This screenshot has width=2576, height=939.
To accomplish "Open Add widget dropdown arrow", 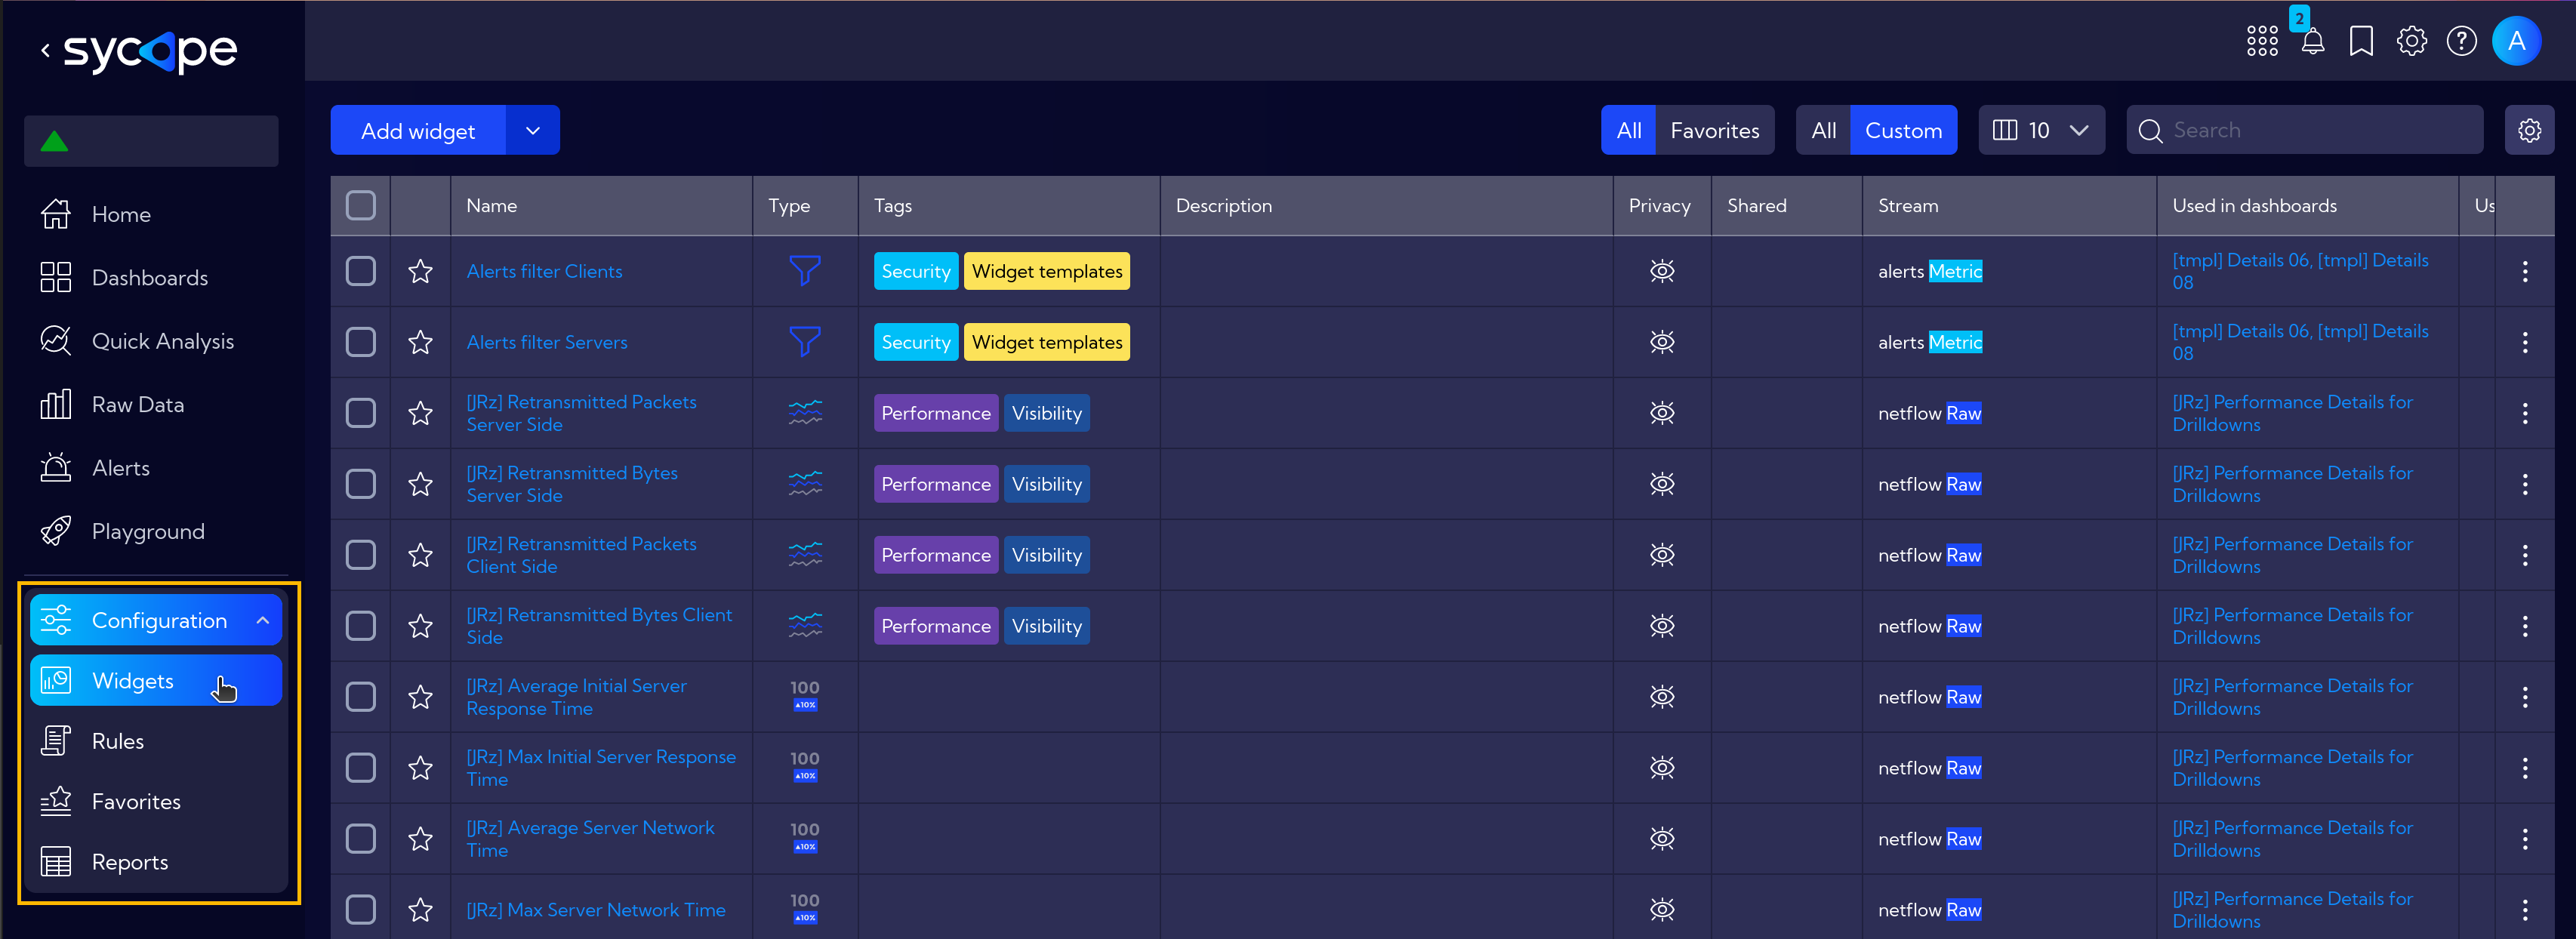I will pos(533,130).
